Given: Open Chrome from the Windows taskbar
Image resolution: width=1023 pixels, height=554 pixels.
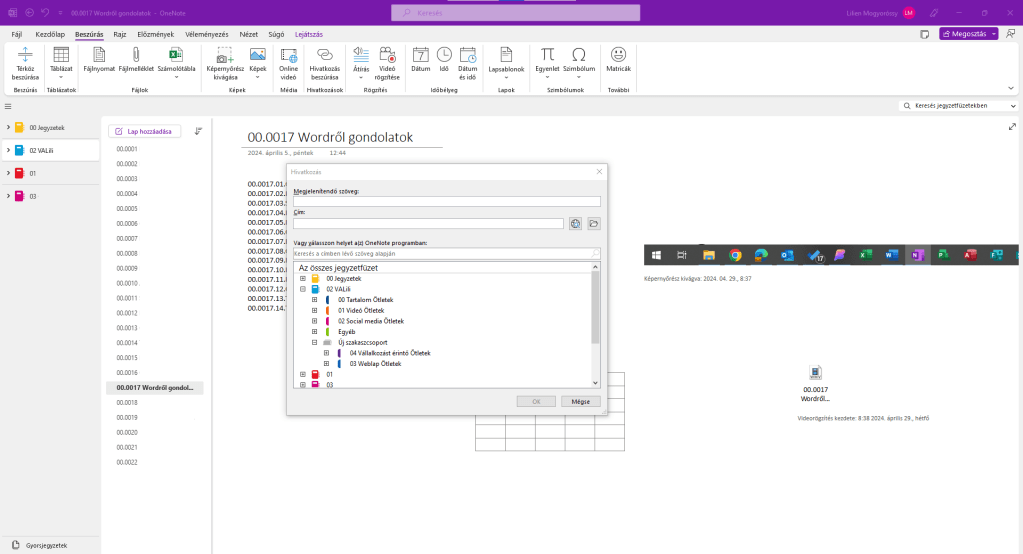Looking at the screenshot, I should pos(735,256).
